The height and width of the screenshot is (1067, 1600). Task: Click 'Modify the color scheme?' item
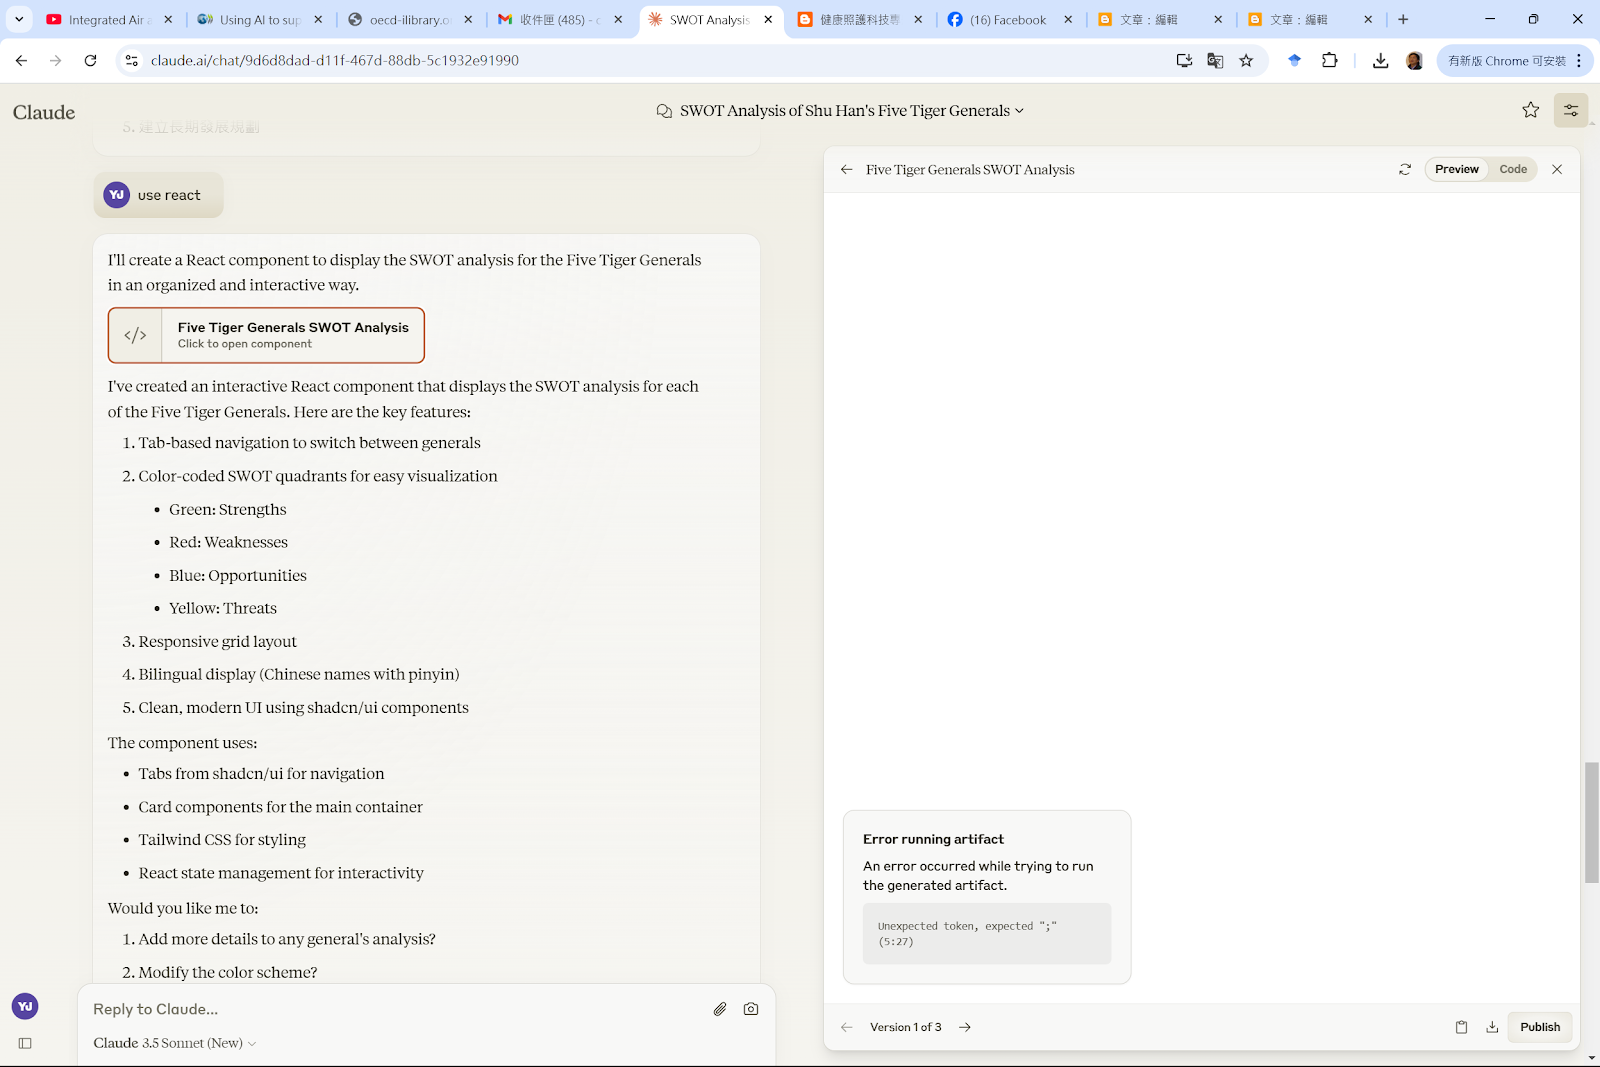(227, 972)
